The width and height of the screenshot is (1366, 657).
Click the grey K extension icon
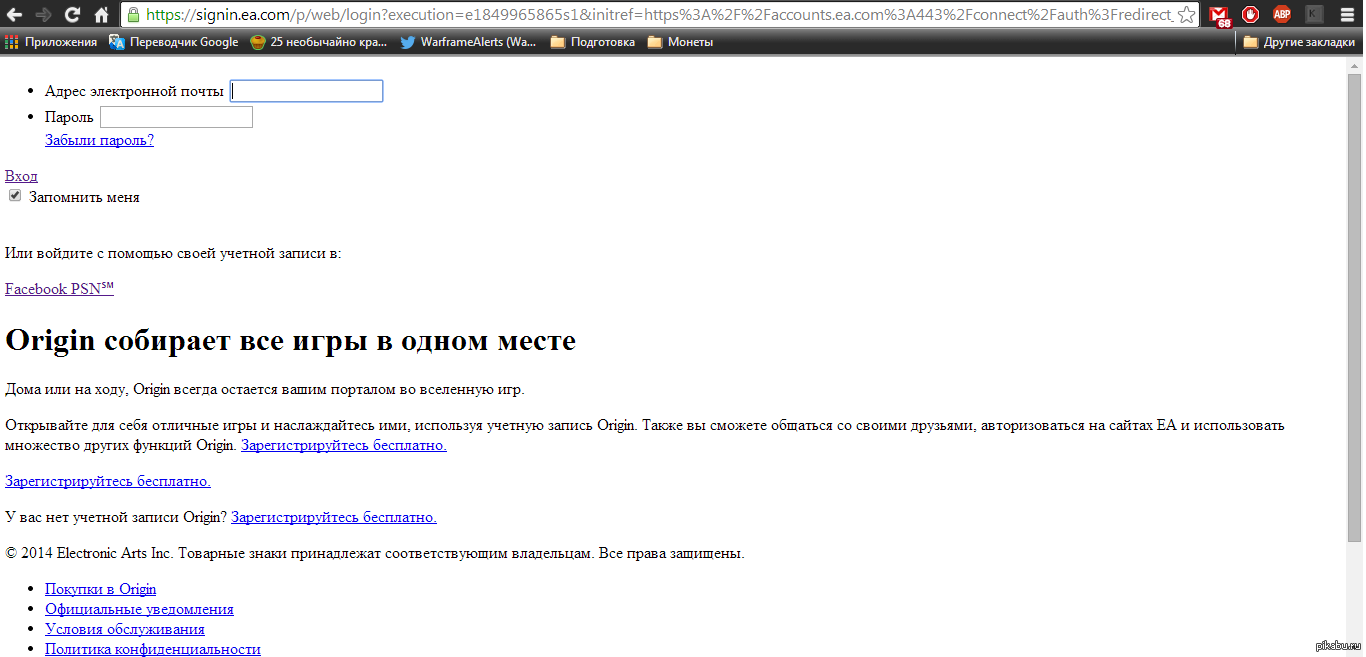pyautogui.click(x=1314, y=15)
